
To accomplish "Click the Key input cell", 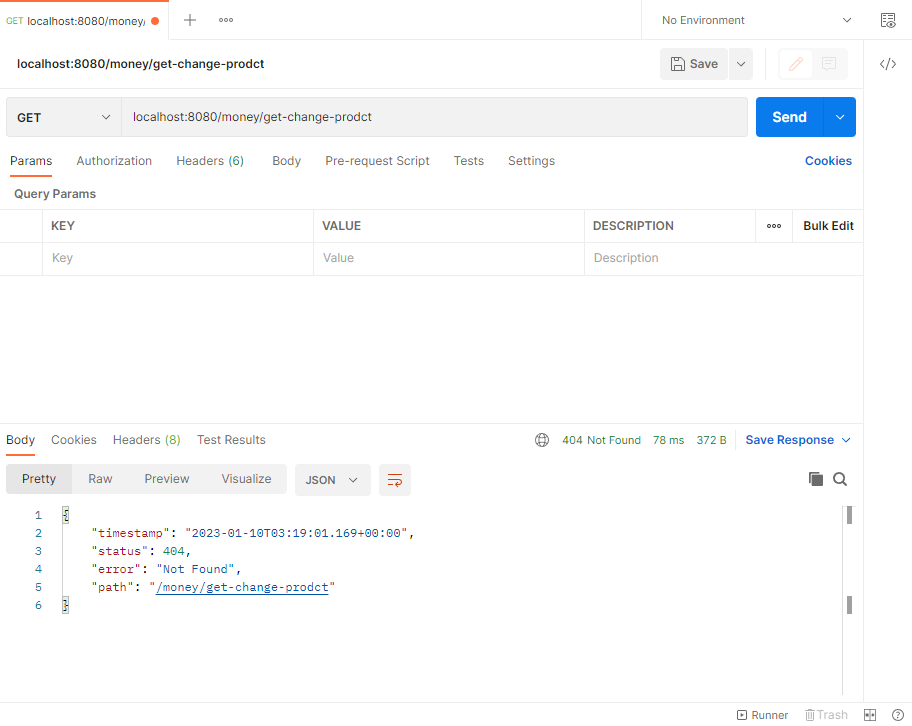I will click(x=178, y=258).
